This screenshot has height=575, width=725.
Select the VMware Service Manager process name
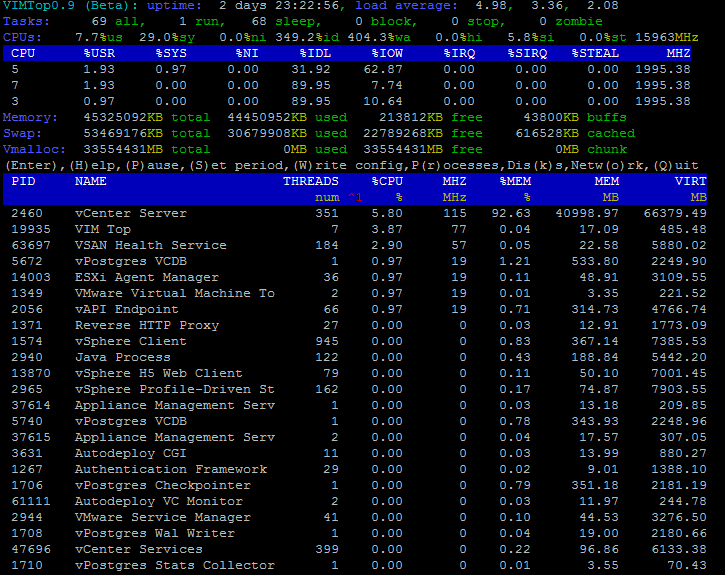click(x=163, y=517)
